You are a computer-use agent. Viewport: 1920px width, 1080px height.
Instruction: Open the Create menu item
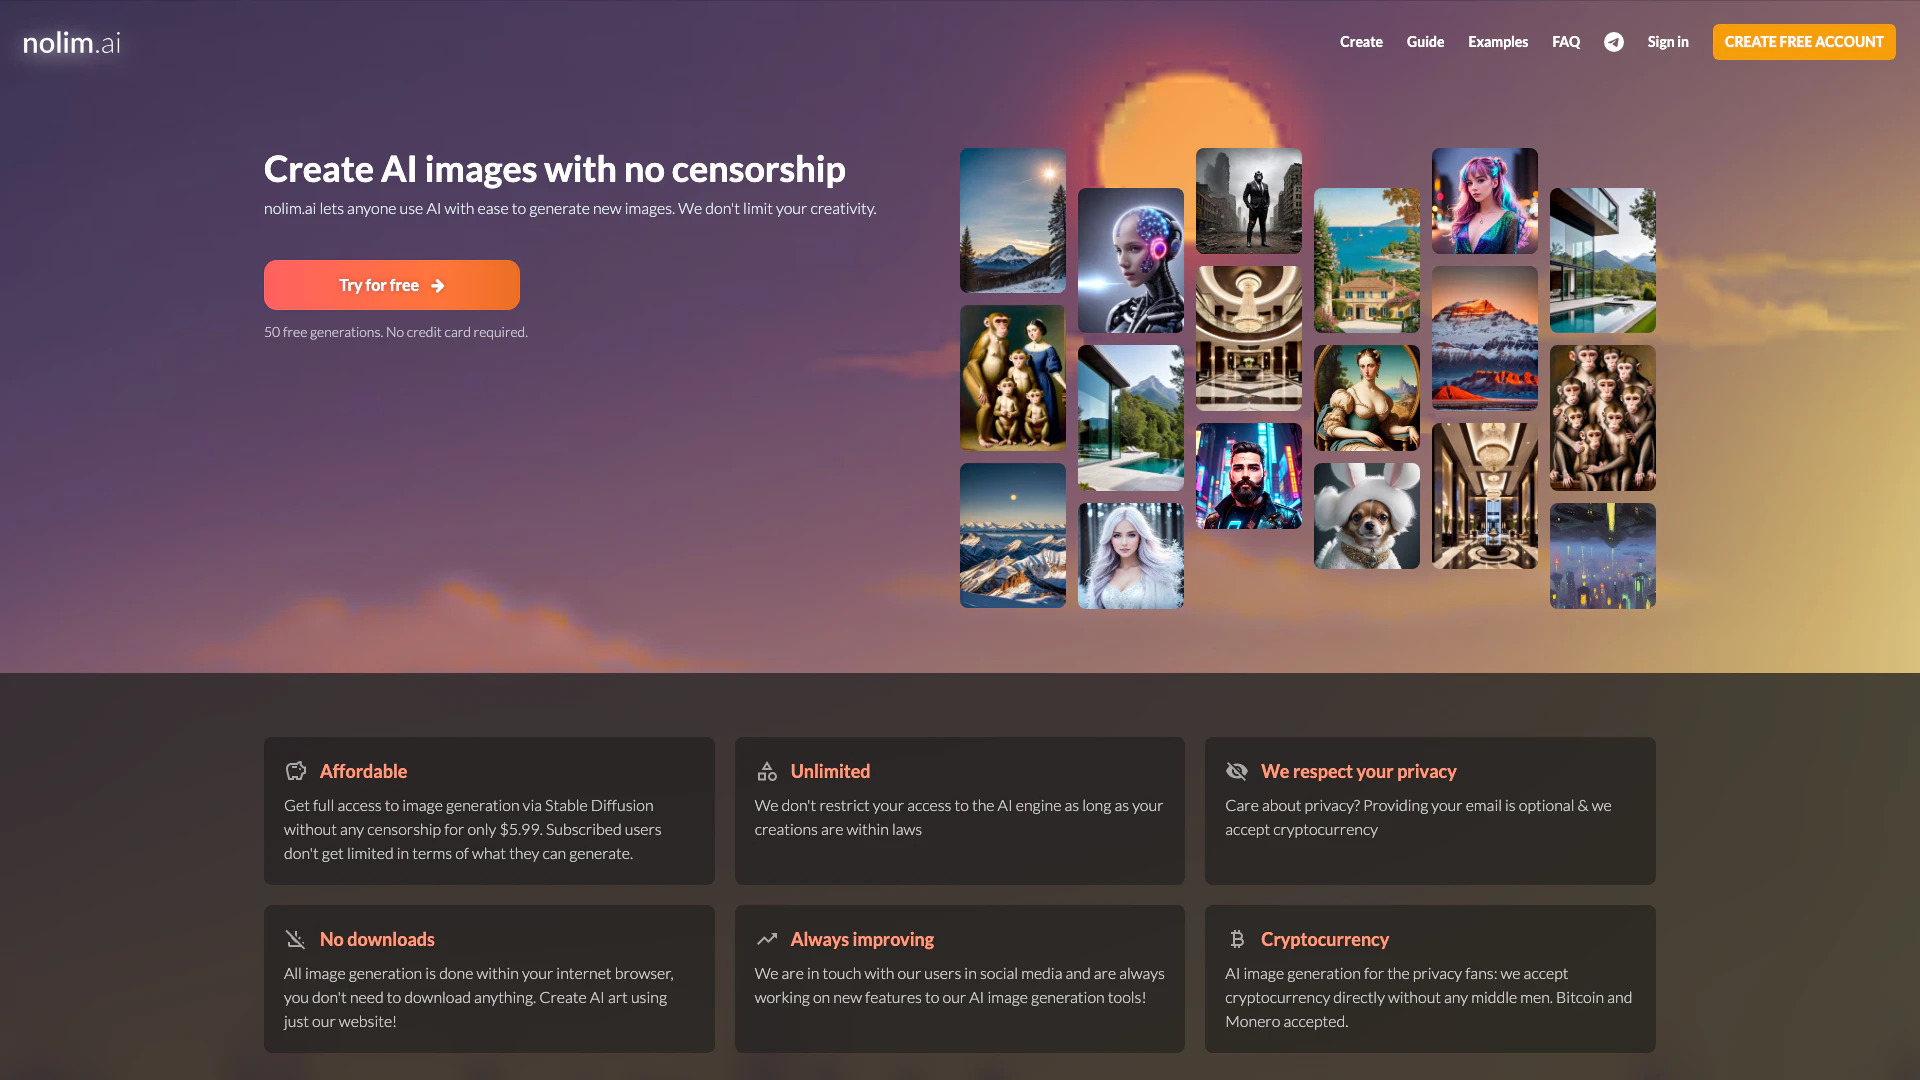(x=1361, y=42)
